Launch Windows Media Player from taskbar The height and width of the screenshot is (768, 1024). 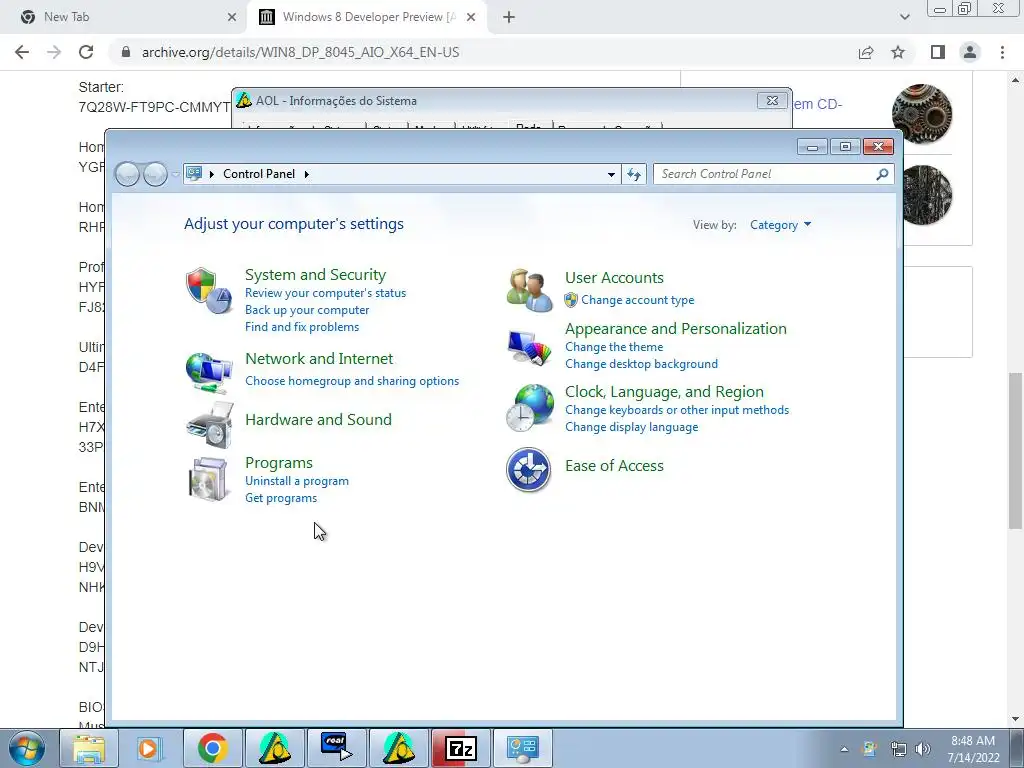coord(150,748)
